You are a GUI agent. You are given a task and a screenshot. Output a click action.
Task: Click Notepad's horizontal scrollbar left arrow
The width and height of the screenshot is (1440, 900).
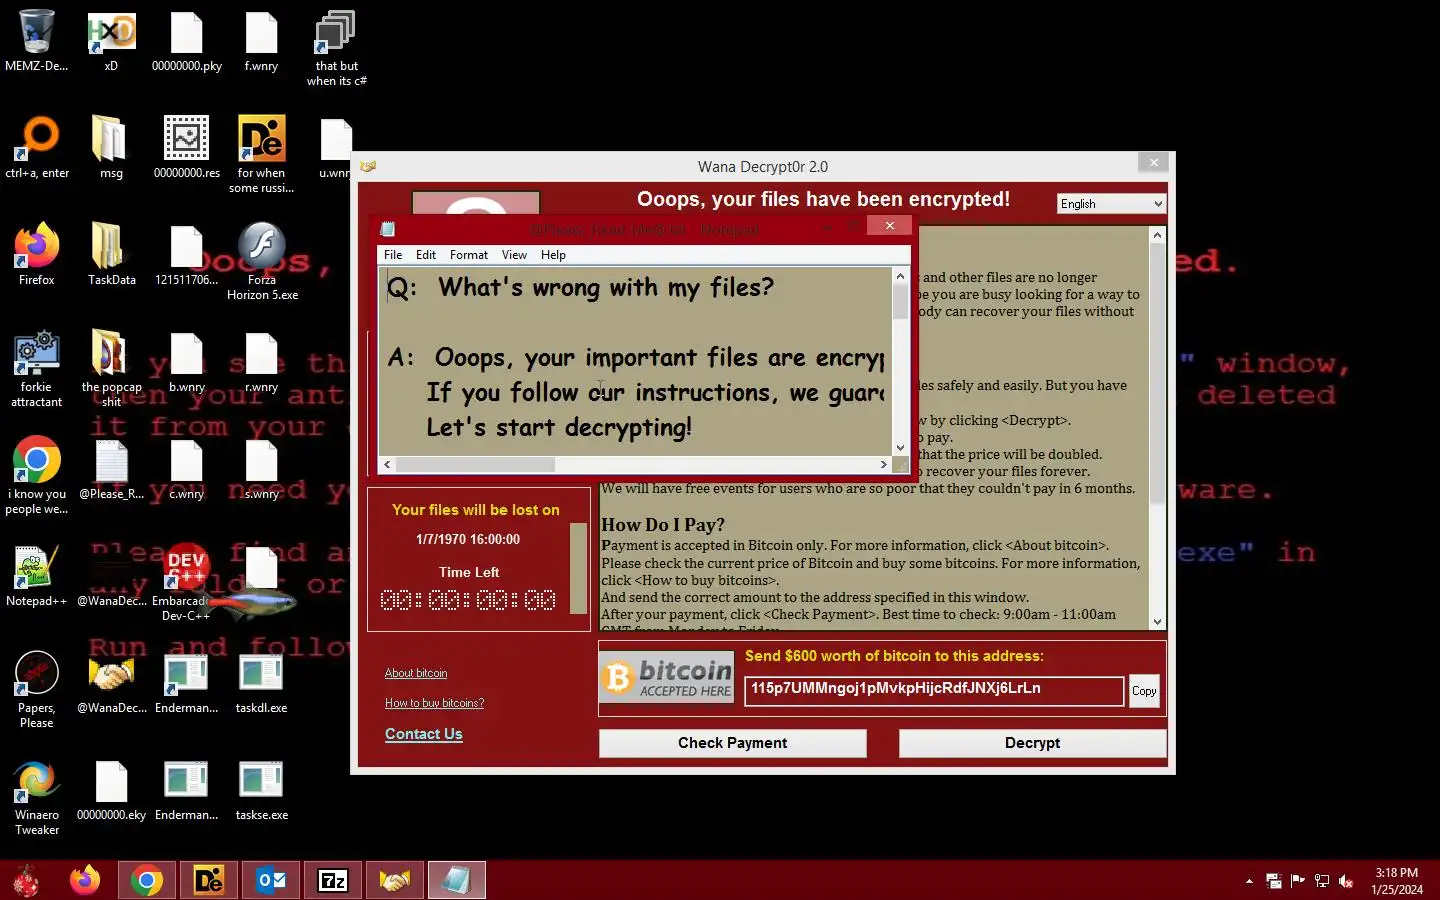pyautogui.click(x=387, y=464)
